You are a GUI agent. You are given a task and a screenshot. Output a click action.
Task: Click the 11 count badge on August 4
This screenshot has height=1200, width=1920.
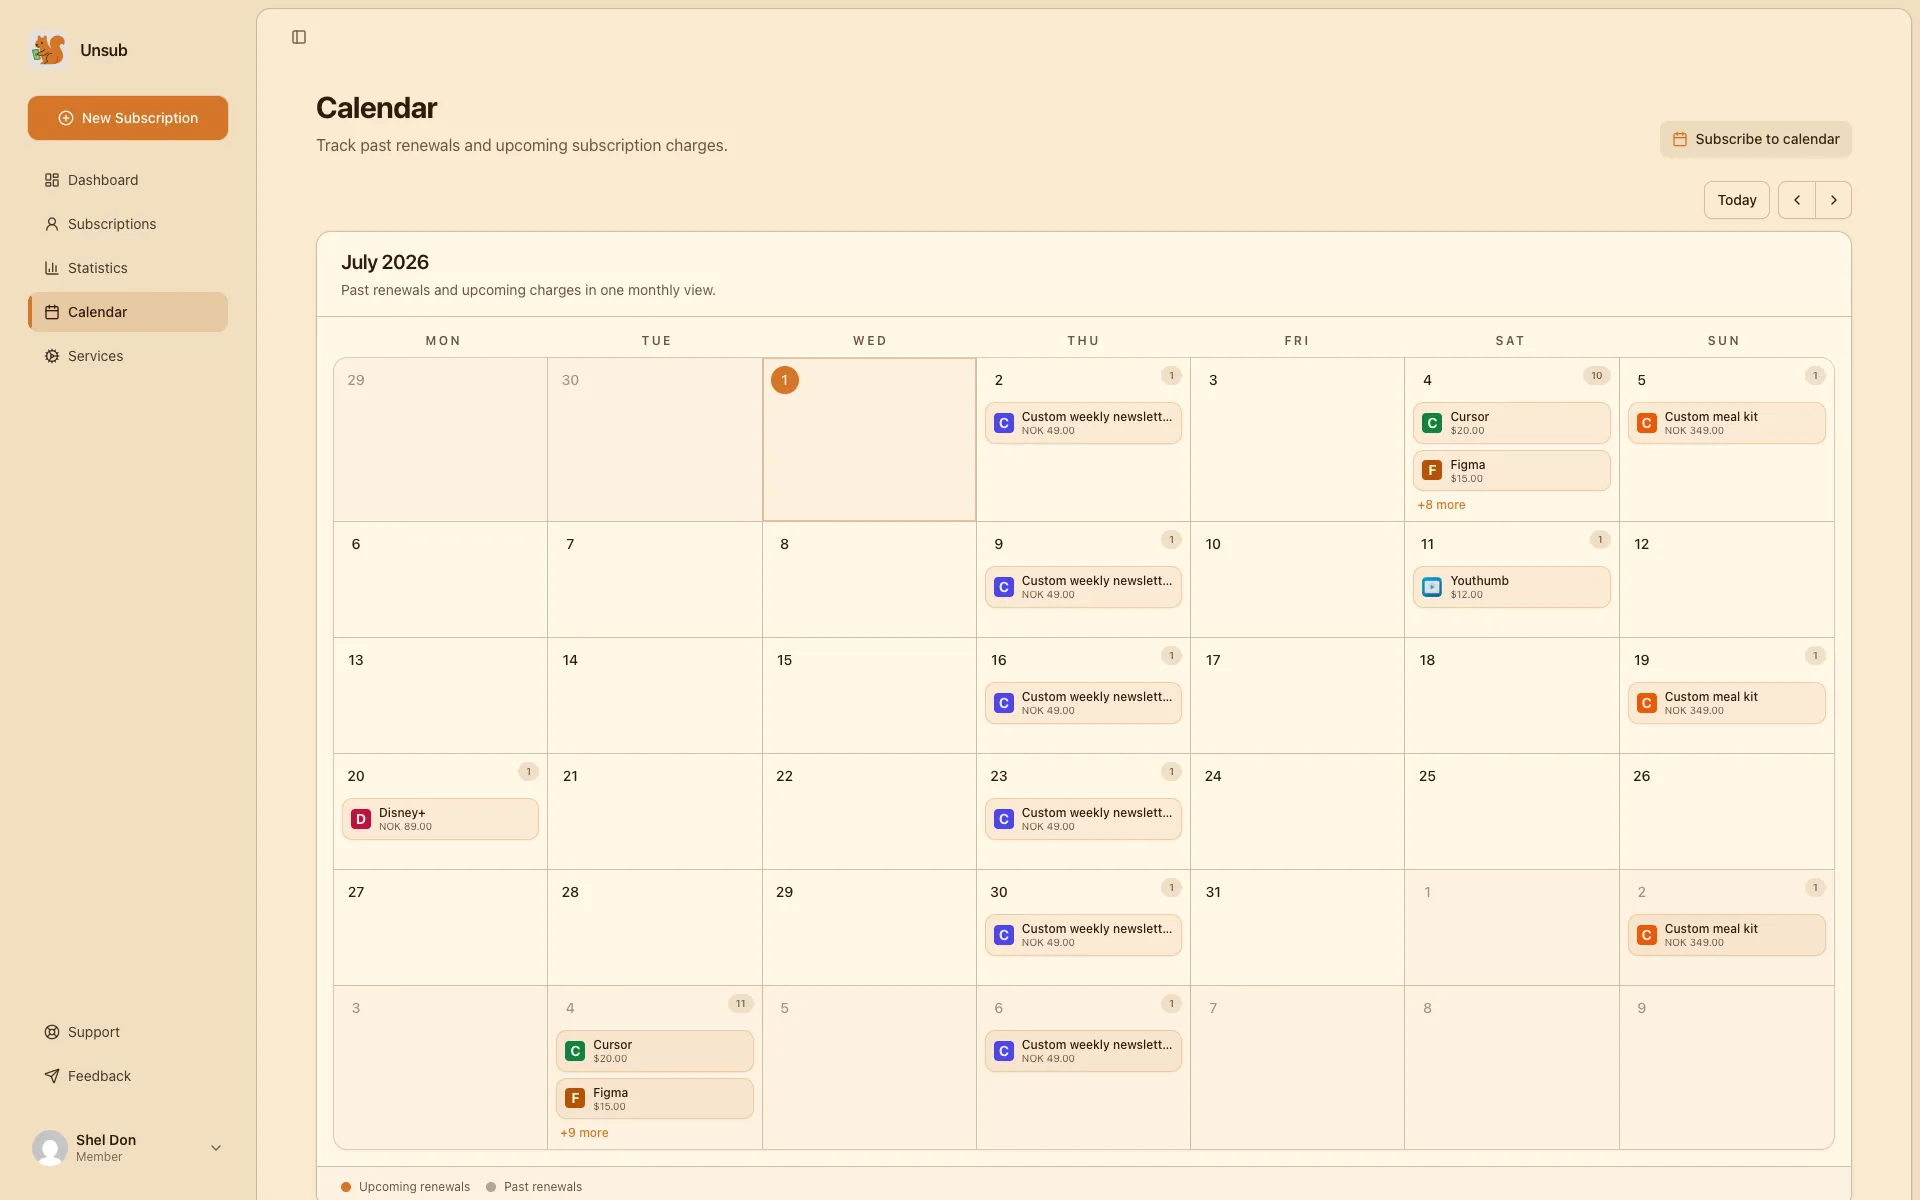point(740,1004)
